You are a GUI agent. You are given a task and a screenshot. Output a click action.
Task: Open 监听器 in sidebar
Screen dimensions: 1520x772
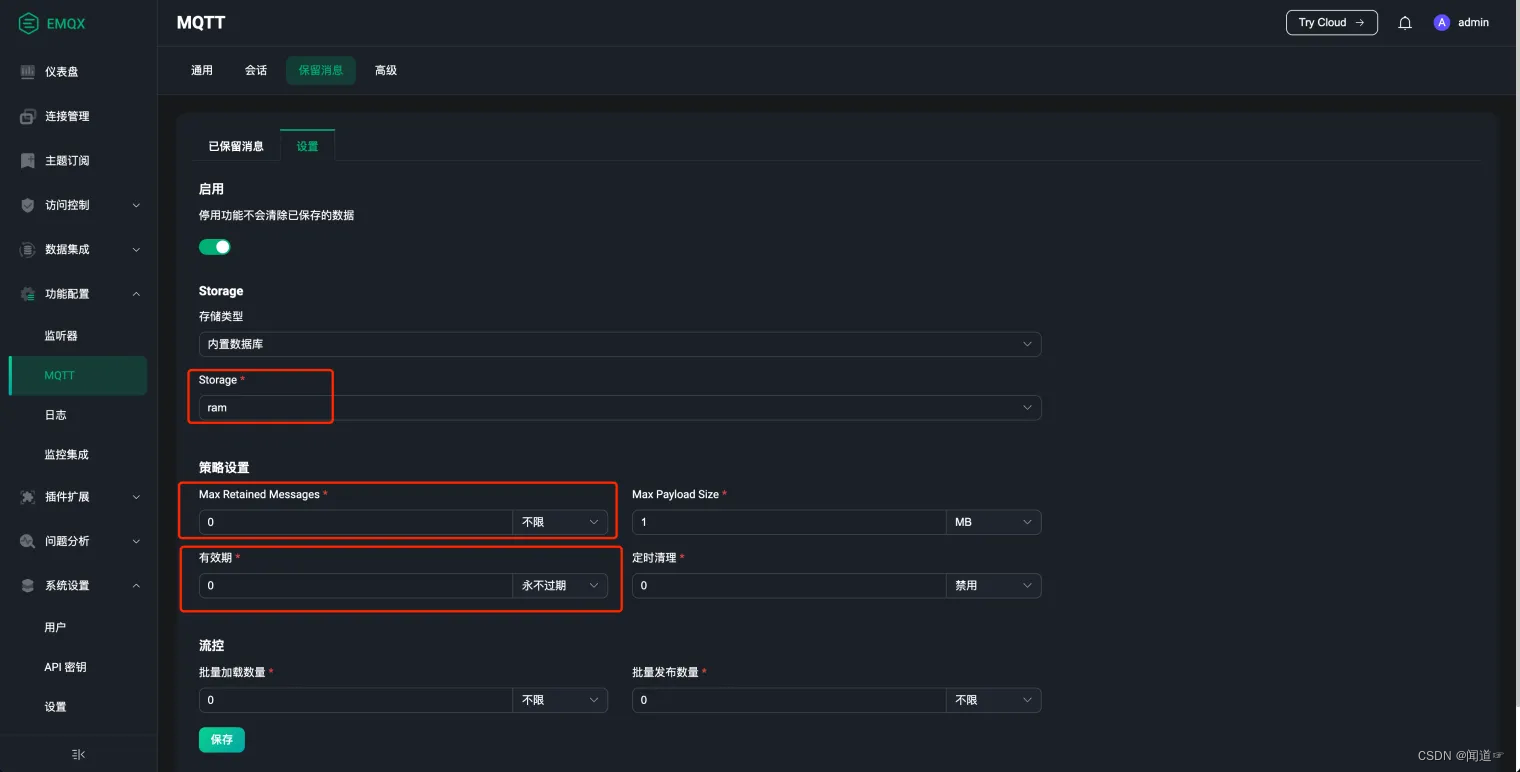point(61,336)
